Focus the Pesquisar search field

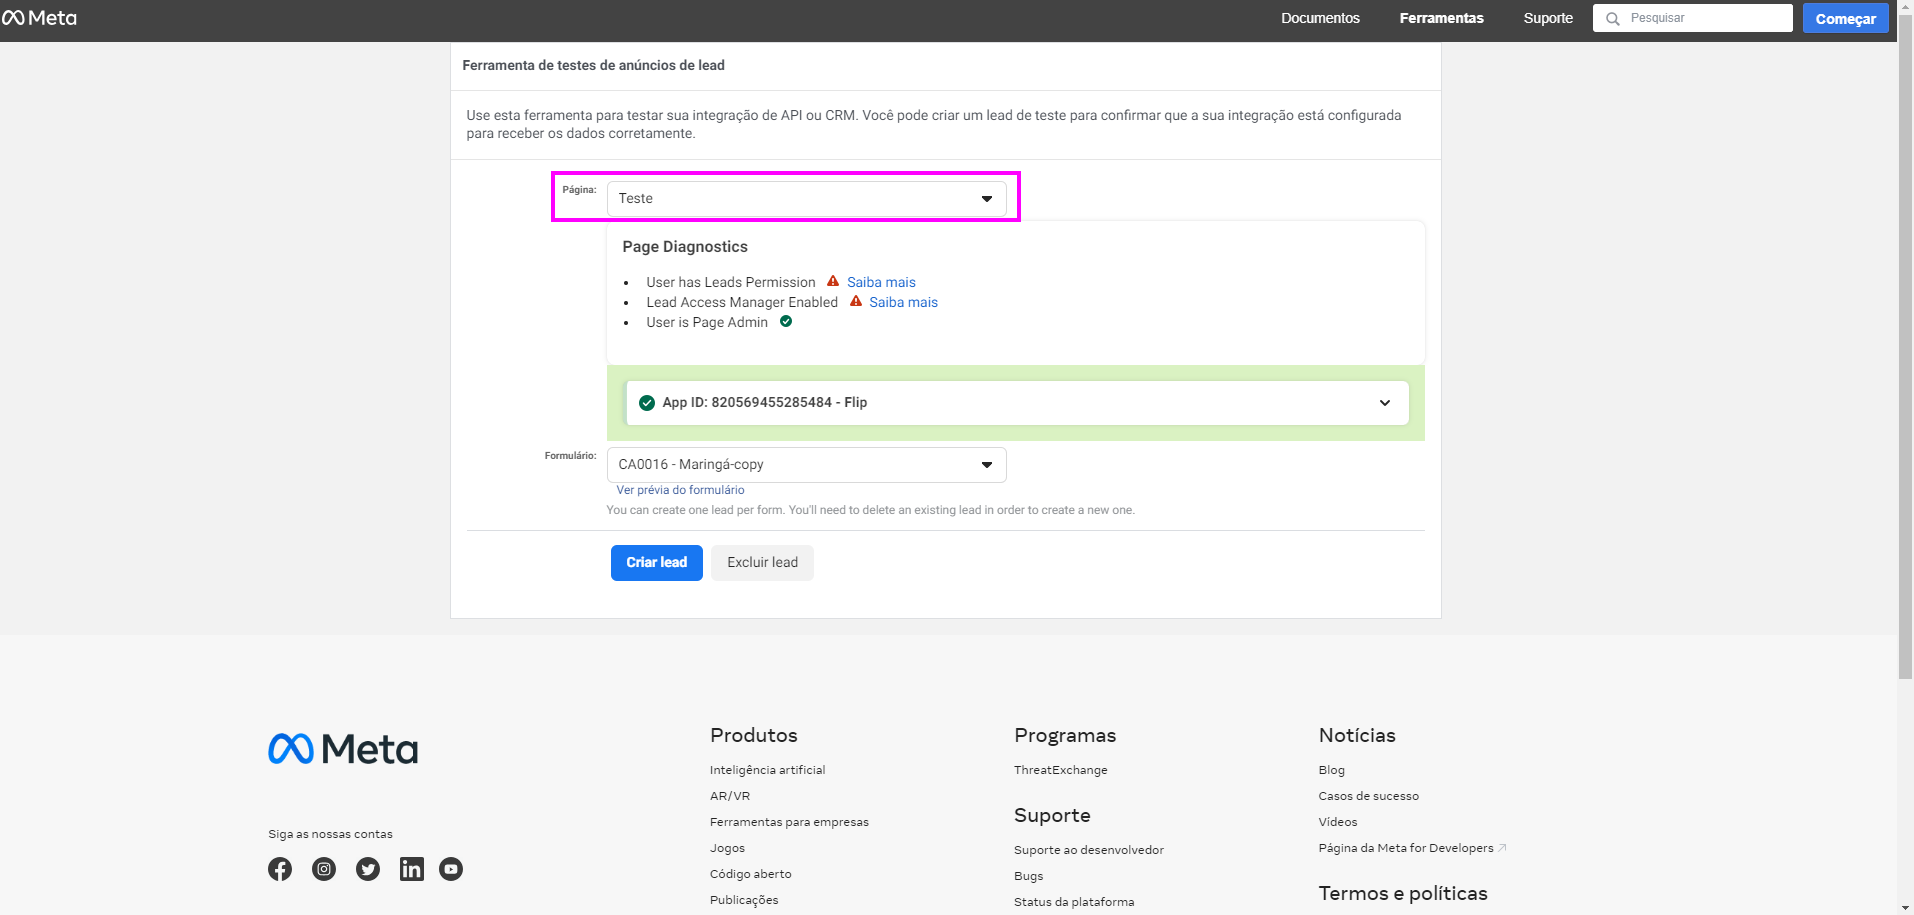pyautogui.click(x=1693, y=18)
